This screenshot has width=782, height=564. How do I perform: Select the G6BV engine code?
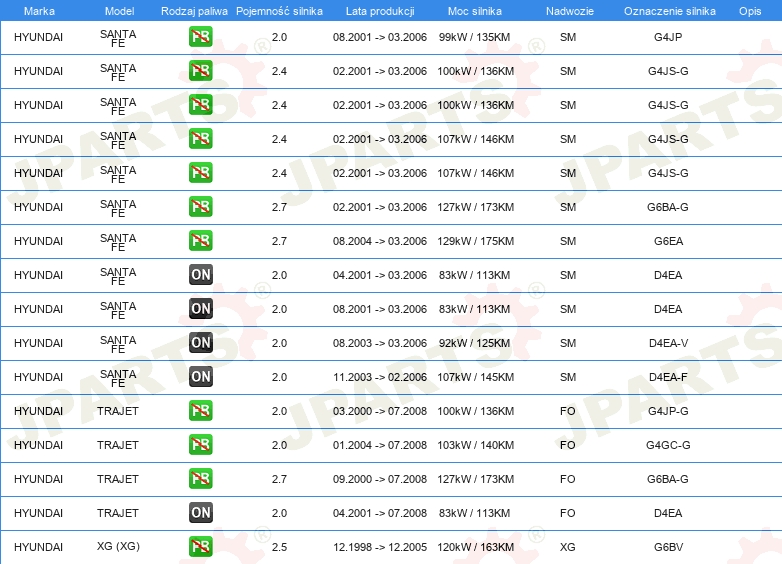668,547
